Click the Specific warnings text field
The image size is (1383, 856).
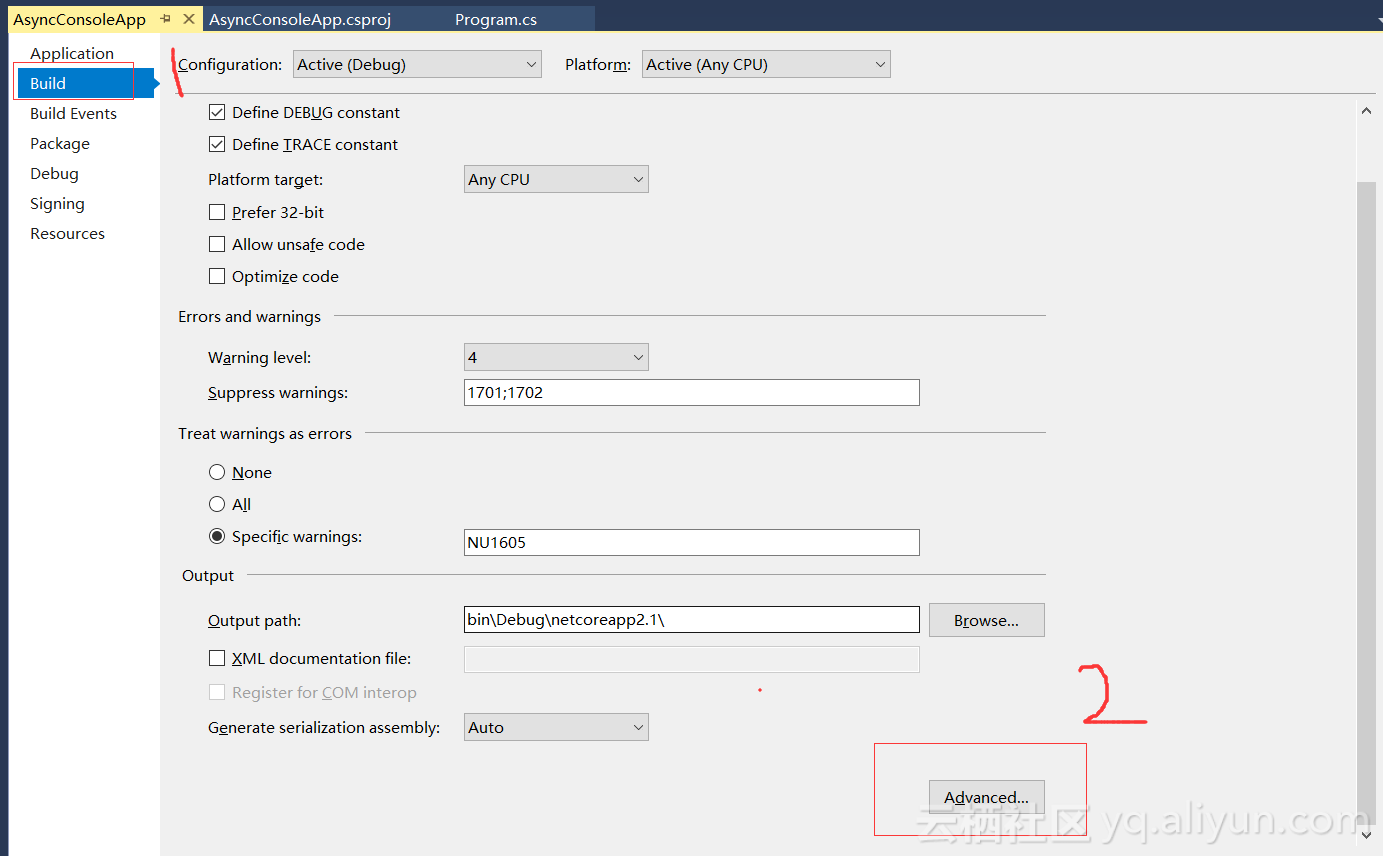tap(691, 542)
